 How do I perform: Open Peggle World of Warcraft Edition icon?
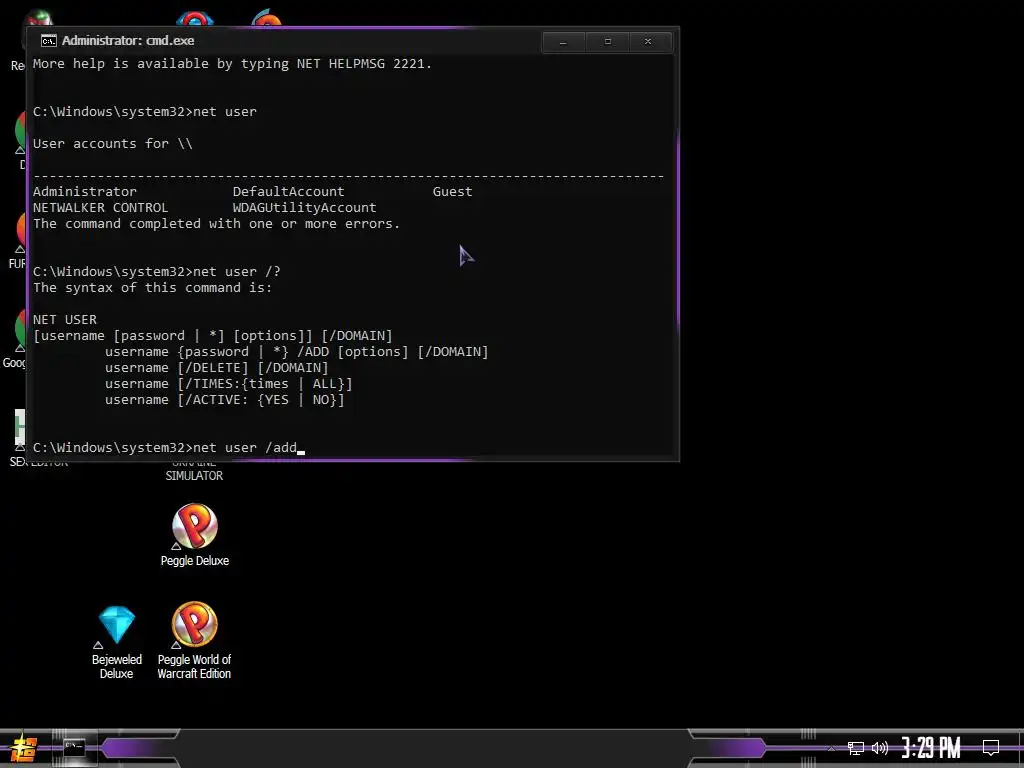pyautogui.click(x=195, y=641)
